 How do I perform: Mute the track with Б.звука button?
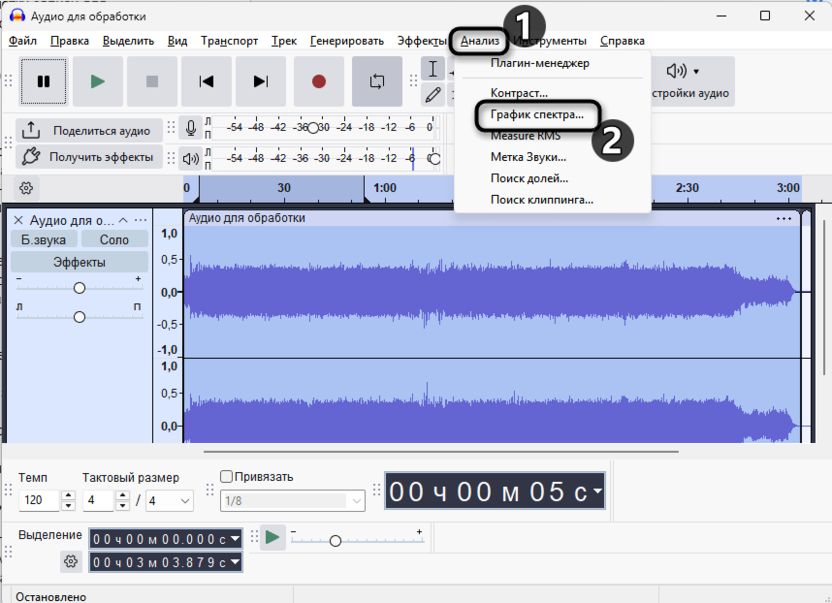42,239
